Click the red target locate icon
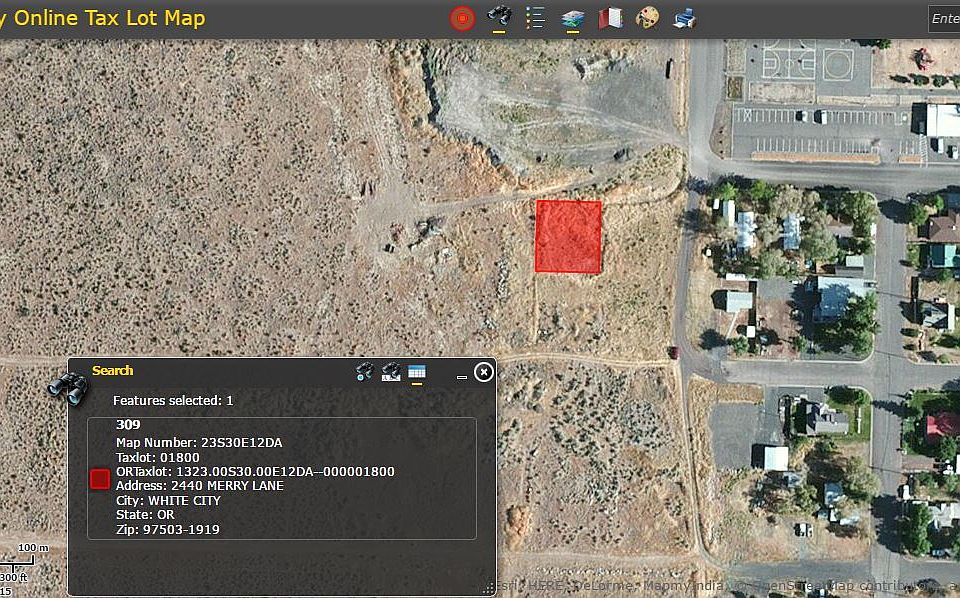This screenshot has height=598, width=960. [462, 19]
